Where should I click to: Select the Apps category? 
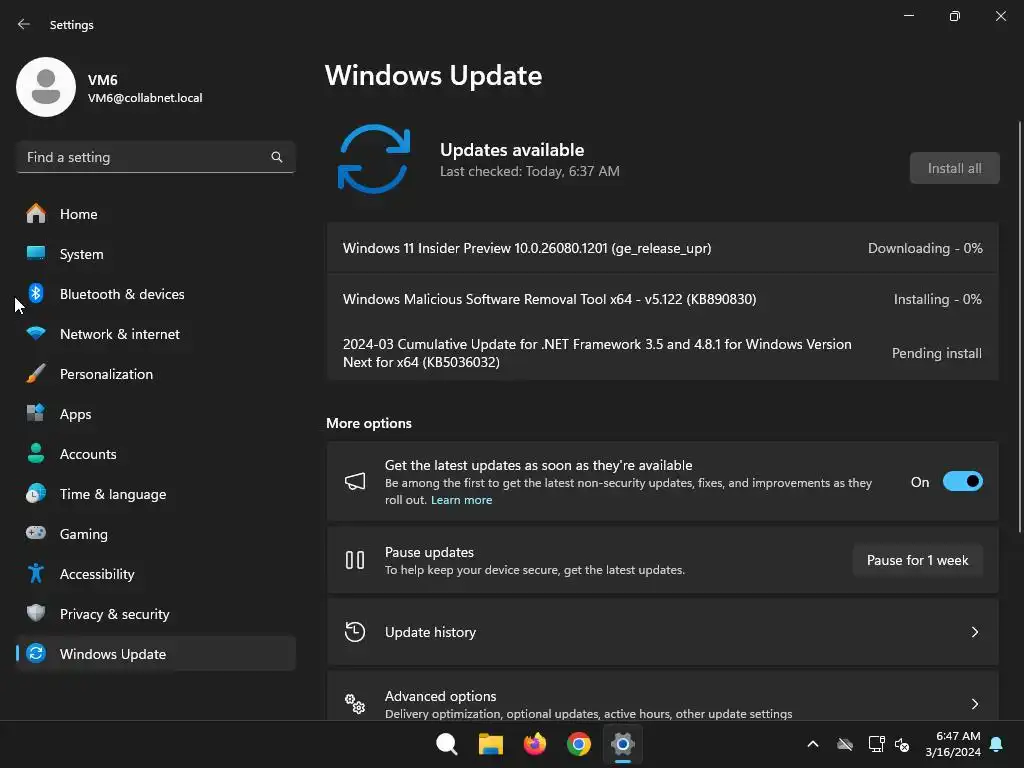coord(76,414)
